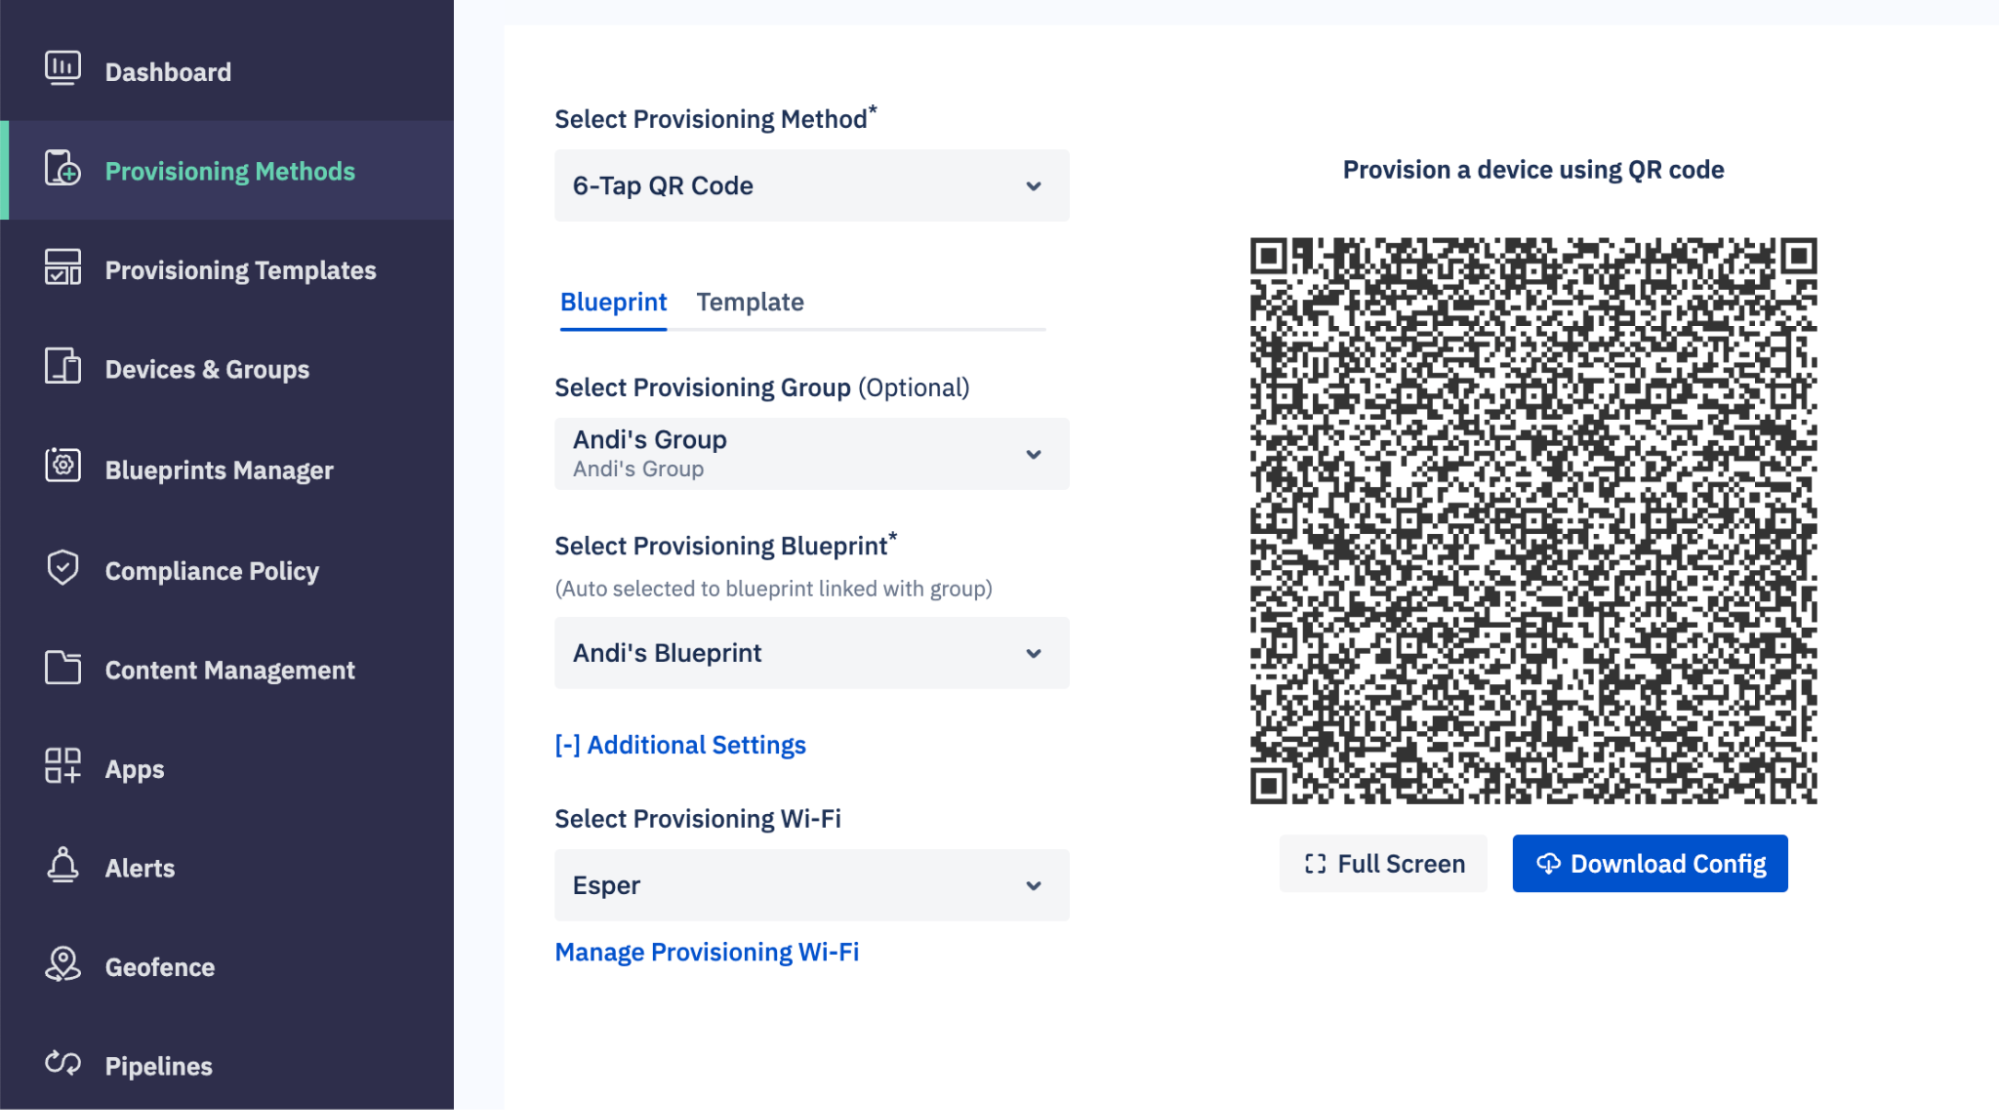Image resolution: width=1999 pixels, height=1110 pixels.
Task: Click Download Config button
Action: 1648,863
